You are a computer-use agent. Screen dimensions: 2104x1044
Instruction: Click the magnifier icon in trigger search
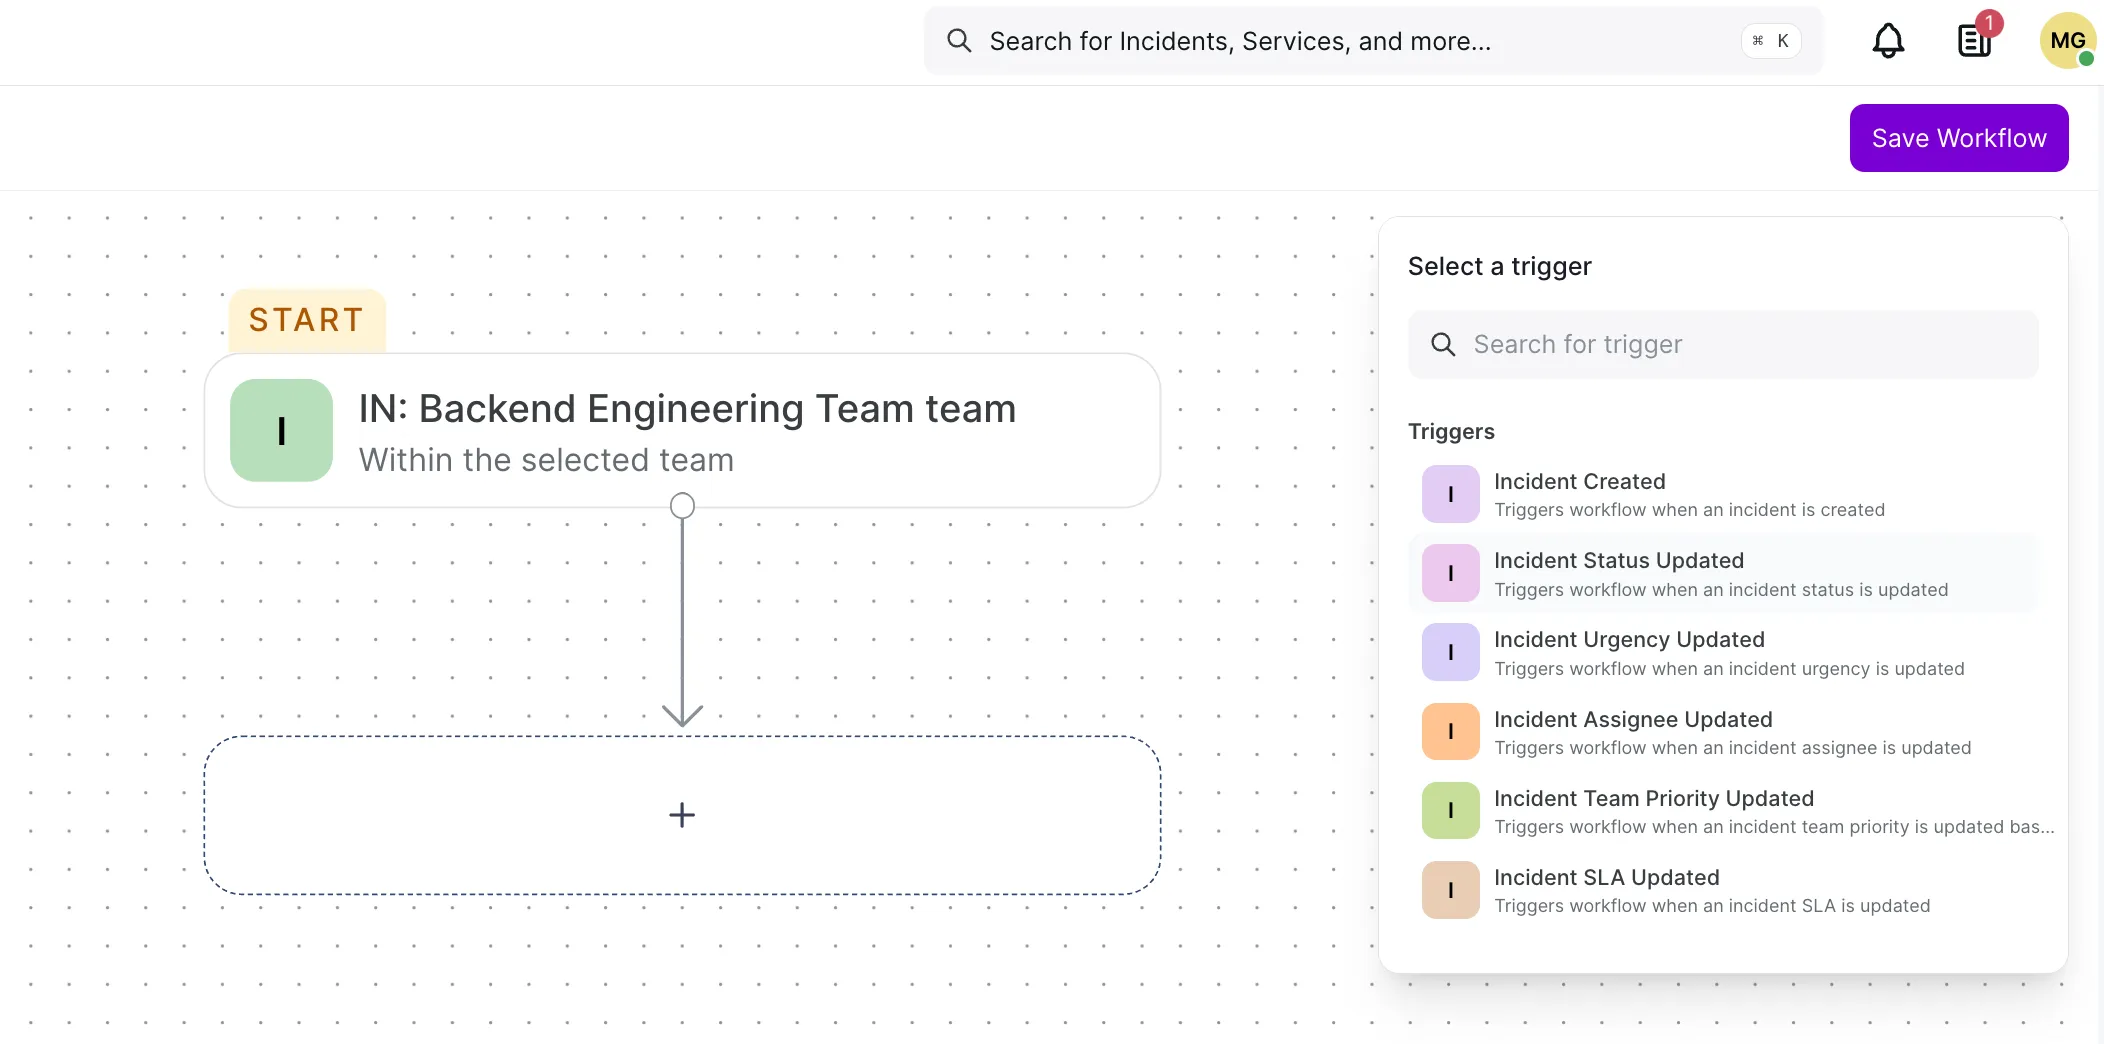coord(1443,345)
